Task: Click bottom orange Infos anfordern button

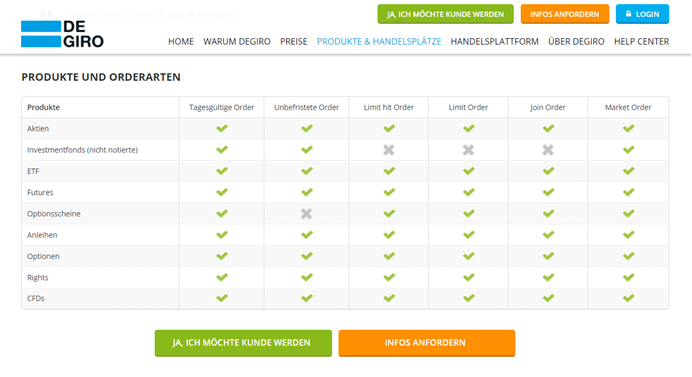Action: (427, 343)
